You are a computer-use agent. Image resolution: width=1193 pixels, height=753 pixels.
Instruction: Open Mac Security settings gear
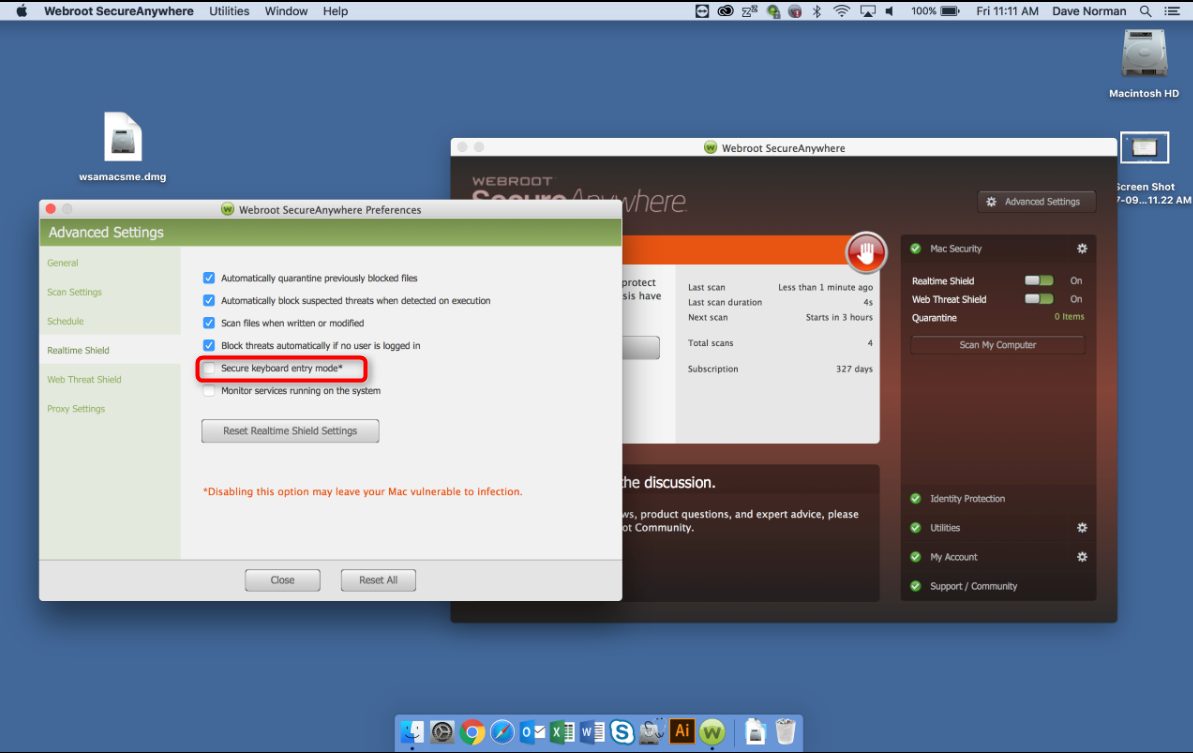pyautogui.click(x=1082, y=249)
